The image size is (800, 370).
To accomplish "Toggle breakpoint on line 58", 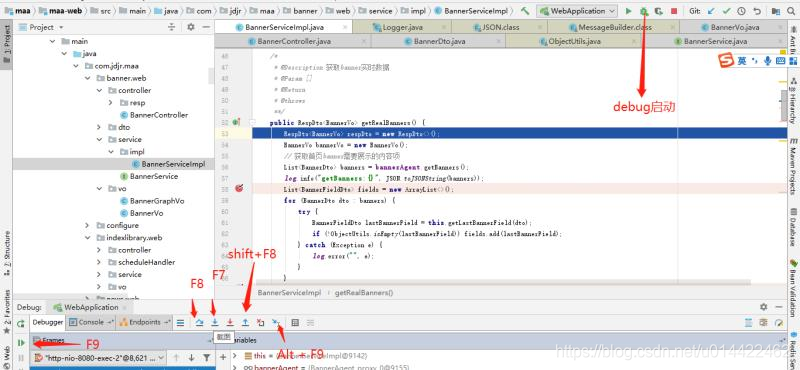I will click(238, 189).
